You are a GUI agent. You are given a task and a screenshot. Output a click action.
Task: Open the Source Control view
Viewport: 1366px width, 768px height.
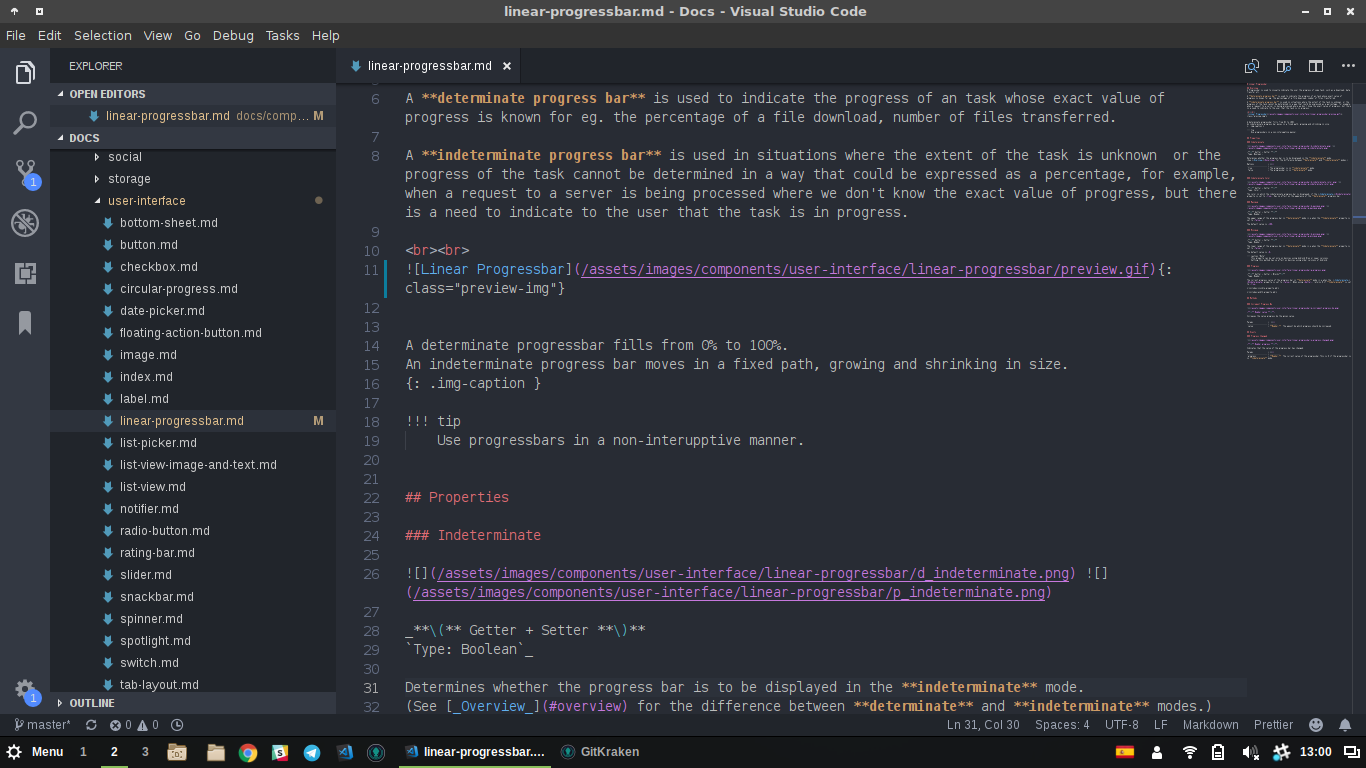click(x=24, y=172)
